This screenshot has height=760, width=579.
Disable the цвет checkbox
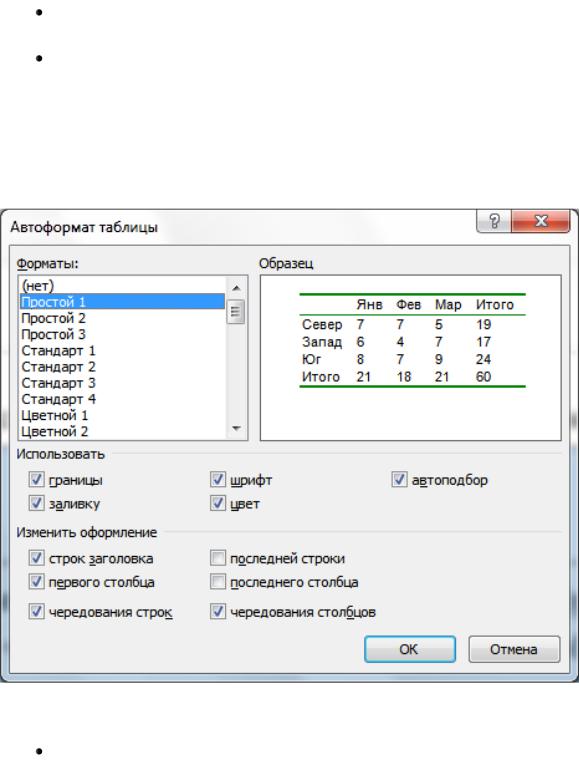pyautogui.click(x=218, y=503)
